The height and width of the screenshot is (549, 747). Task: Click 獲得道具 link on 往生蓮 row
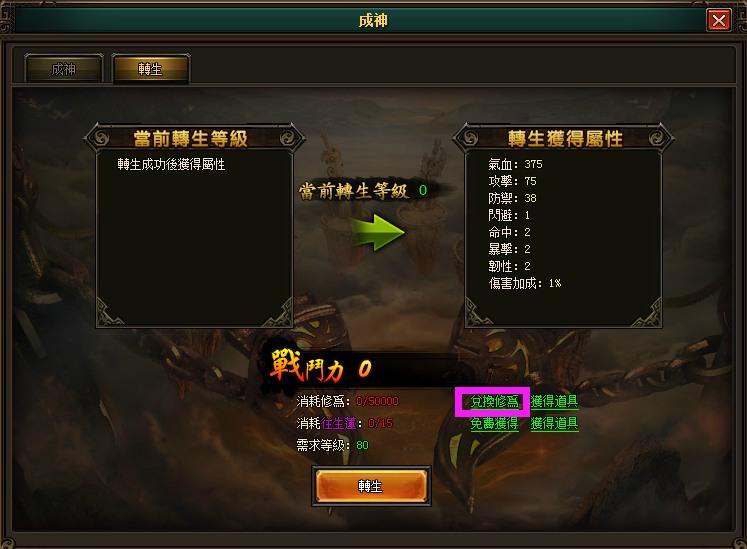tap(555, 424)
